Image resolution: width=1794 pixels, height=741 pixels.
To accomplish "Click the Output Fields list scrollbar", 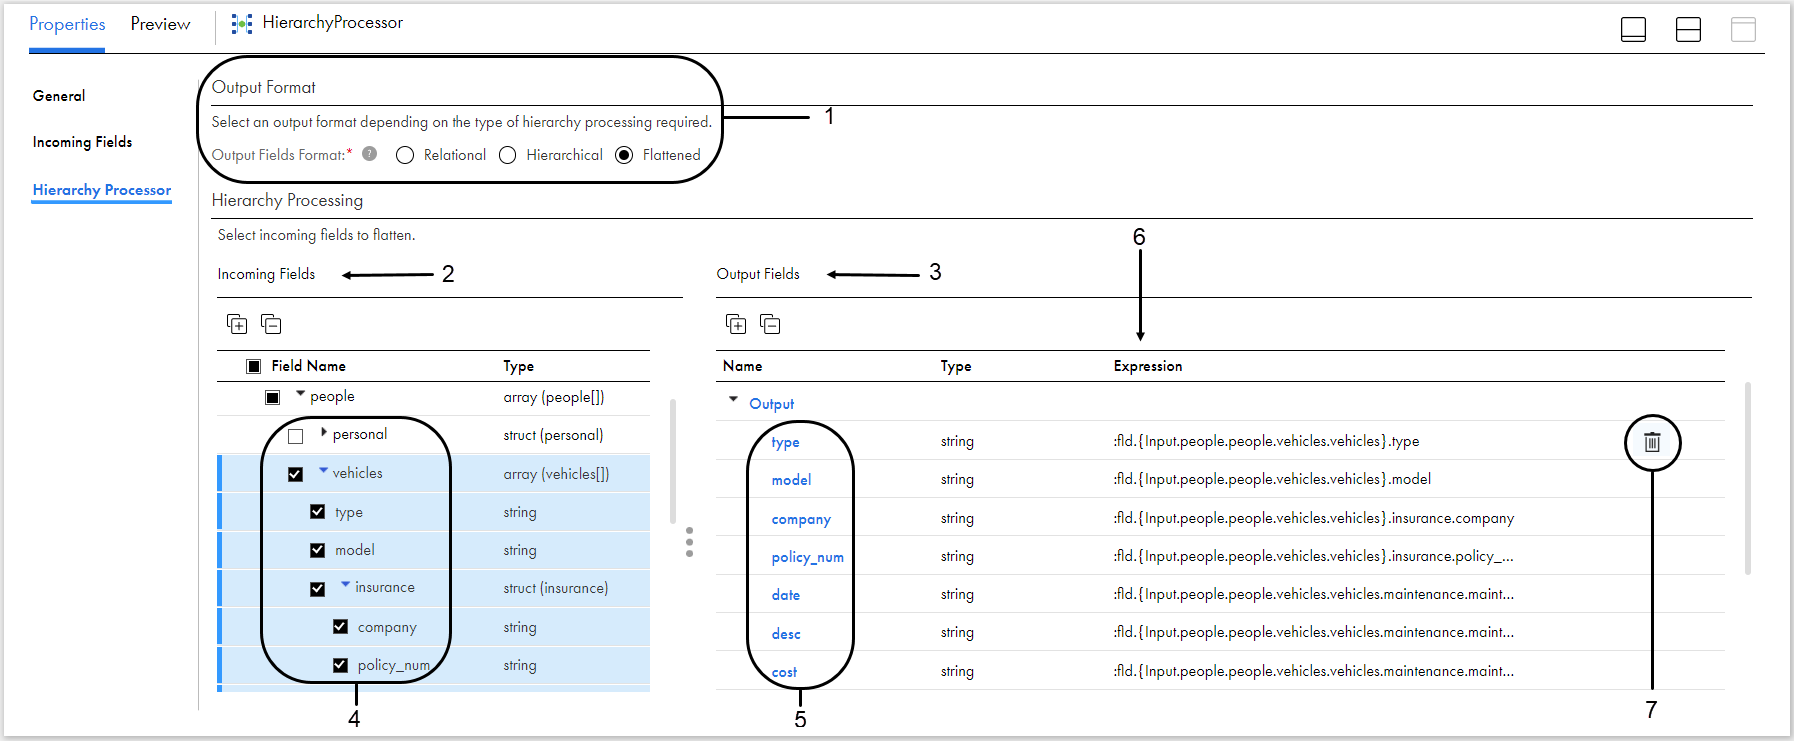I will click(1748, 478).
